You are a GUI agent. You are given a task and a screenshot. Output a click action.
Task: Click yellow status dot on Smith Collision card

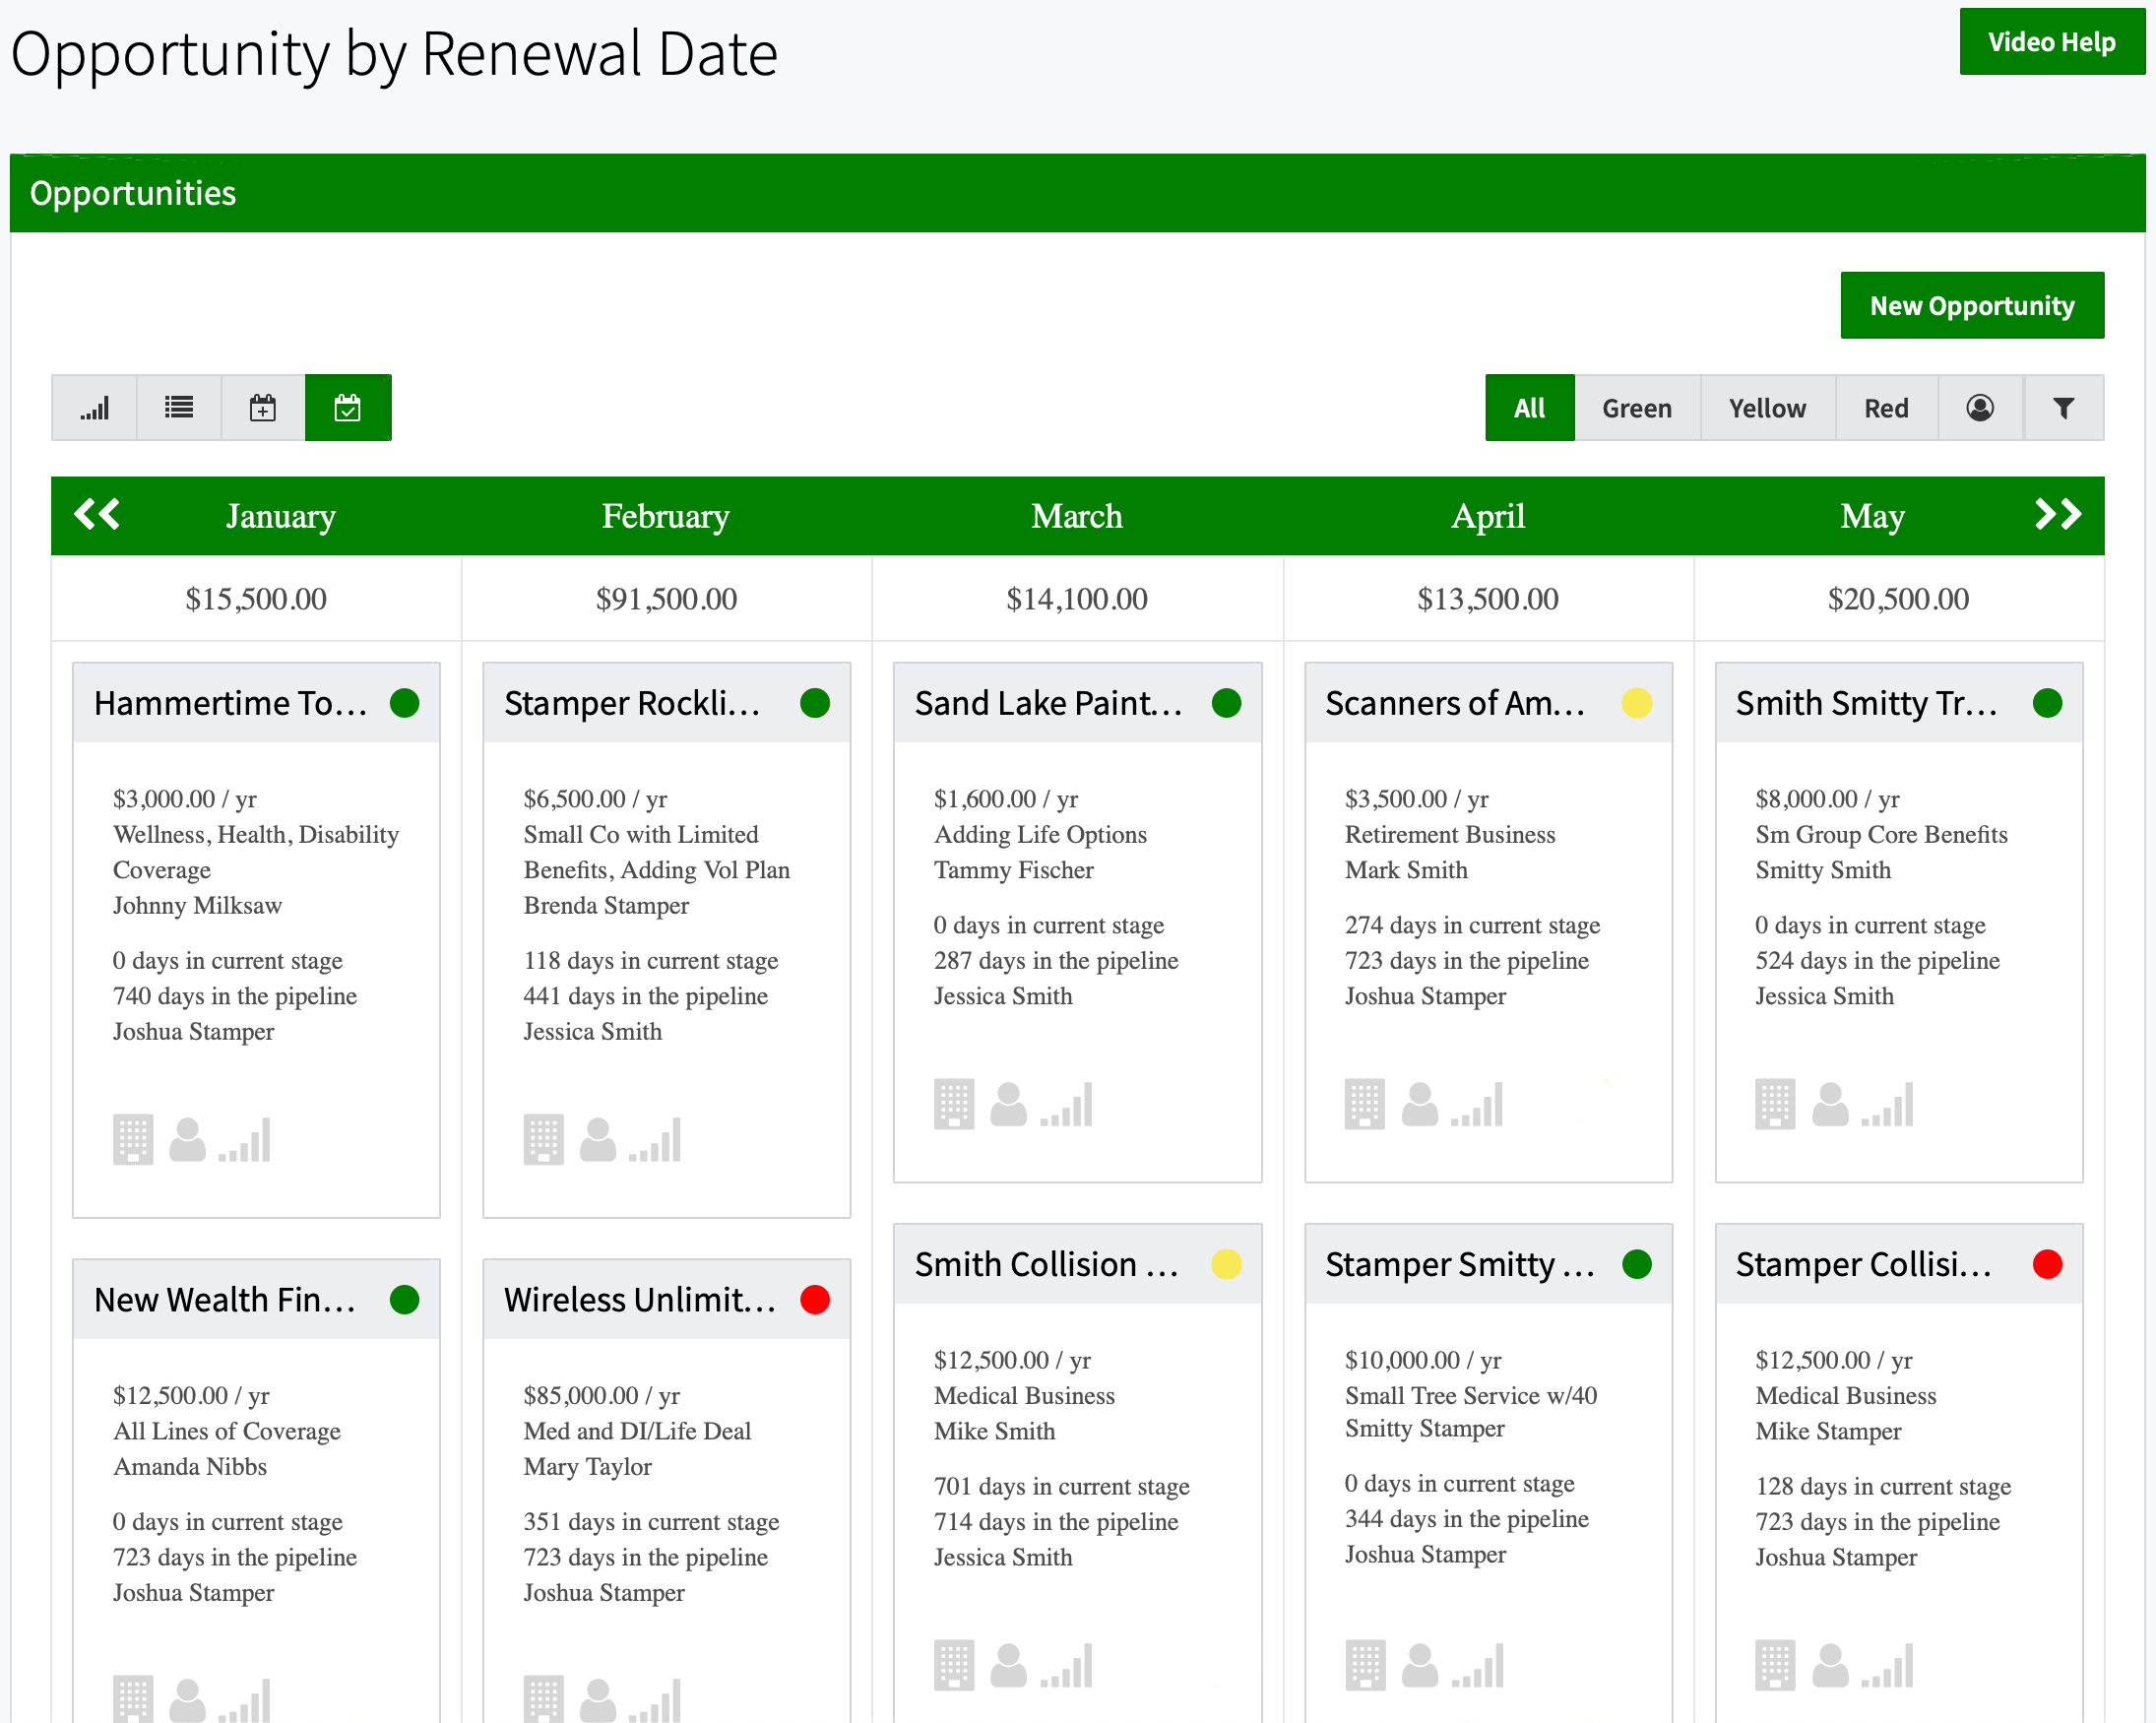pos(1226,1265)
